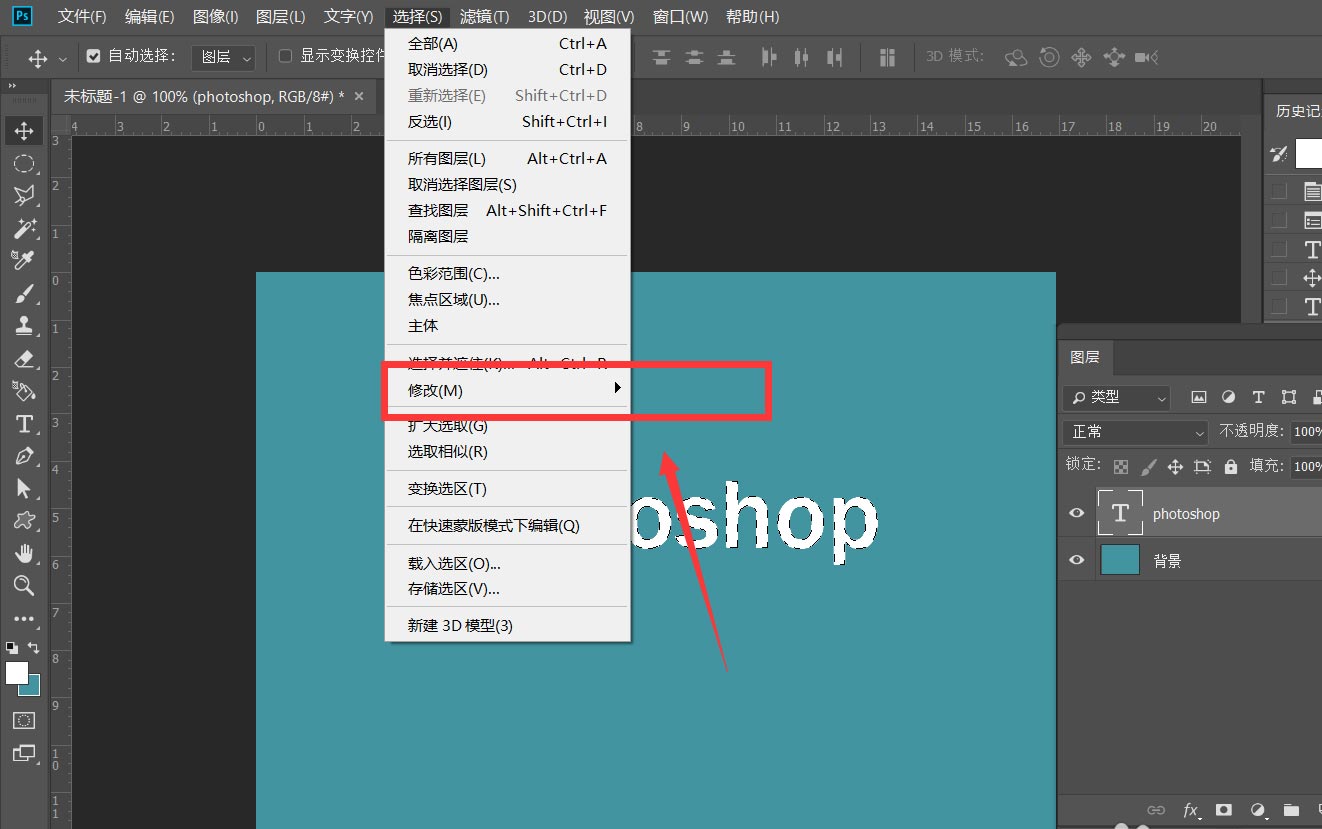Select the Horizontal Type tool

[x=24, y=423]
